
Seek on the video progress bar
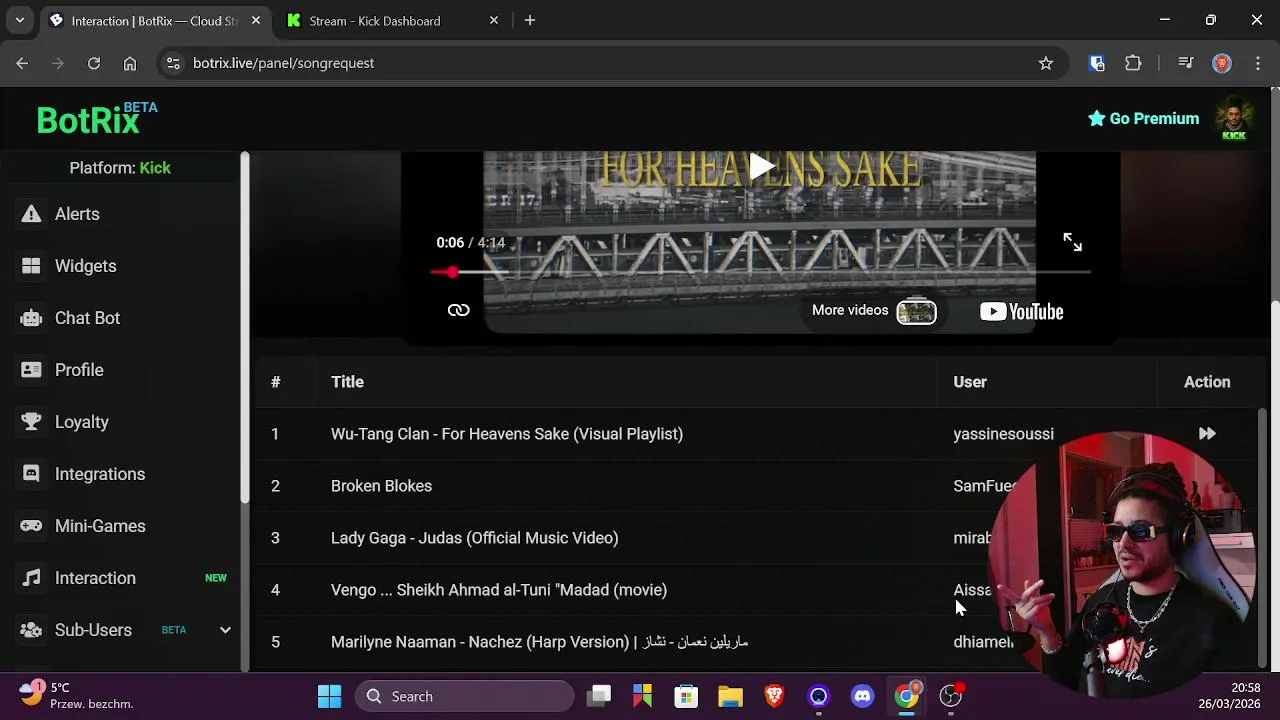point(760,272)
